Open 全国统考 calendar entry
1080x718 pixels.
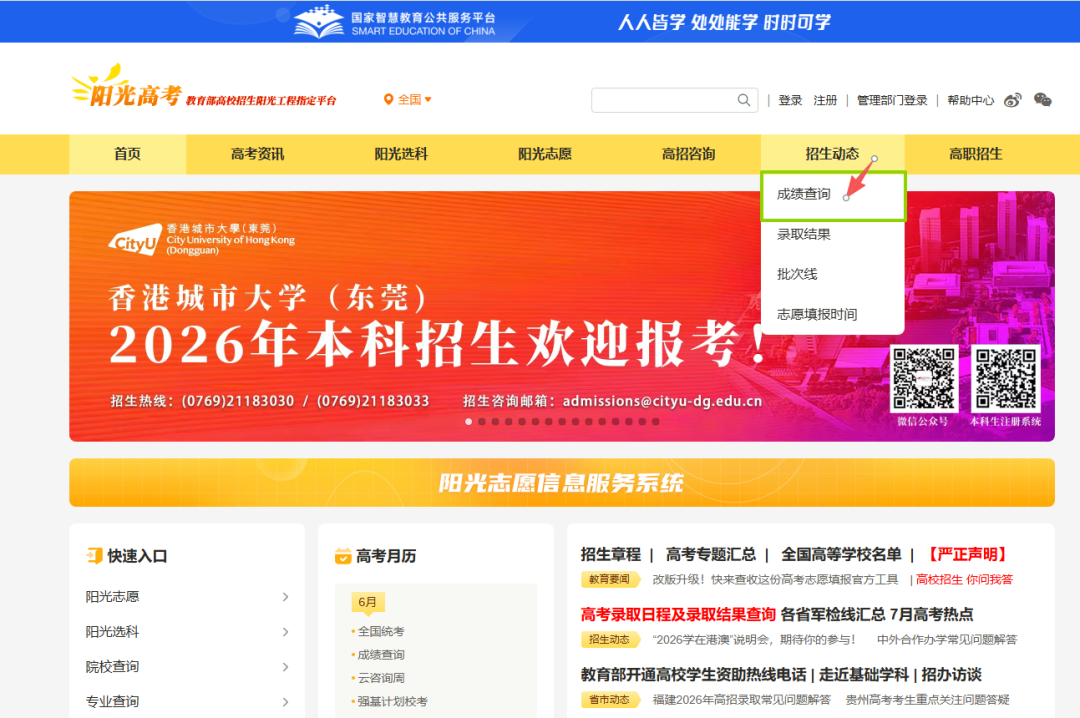381,631
